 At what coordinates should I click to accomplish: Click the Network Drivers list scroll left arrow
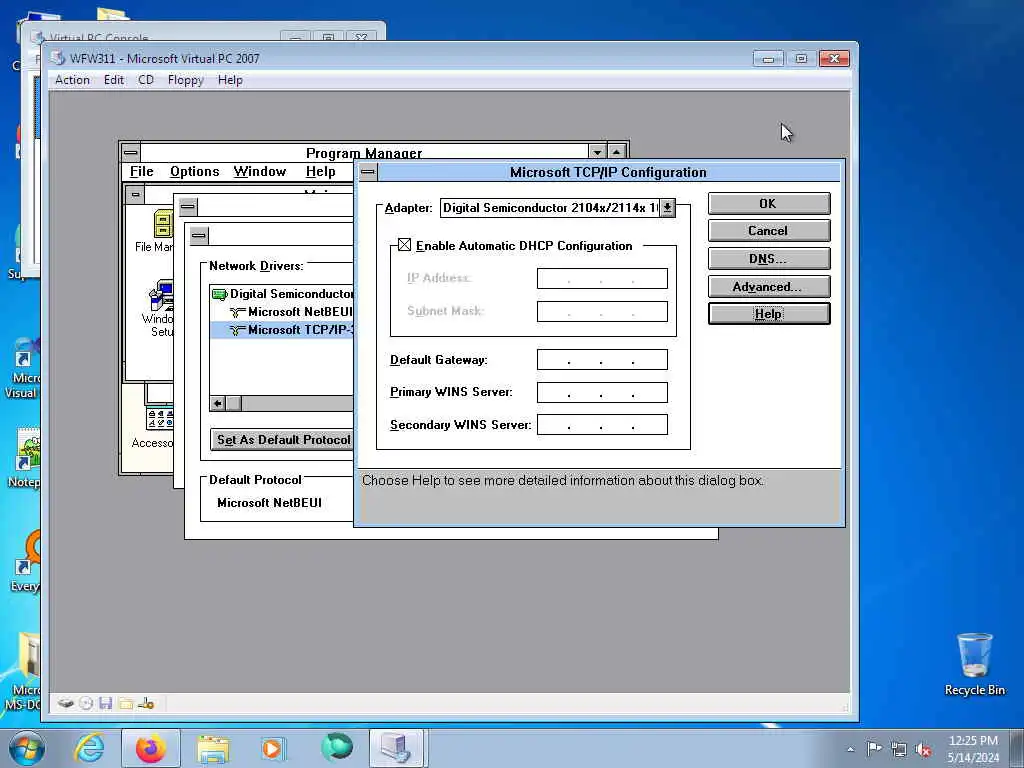pyautogui.click(x=217, y=404)
